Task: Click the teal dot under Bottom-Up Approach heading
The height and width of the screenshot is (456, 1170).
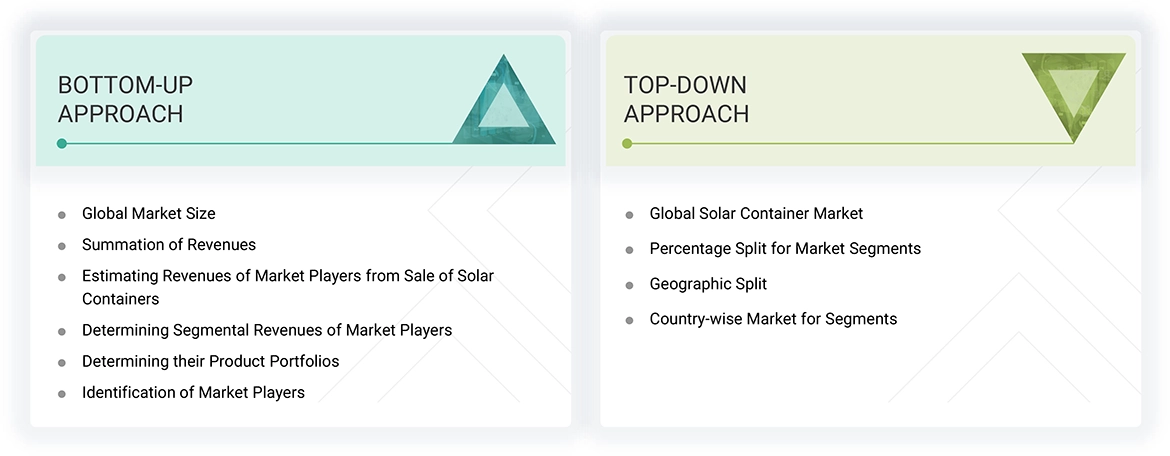Action: click(x=62, y=144)
